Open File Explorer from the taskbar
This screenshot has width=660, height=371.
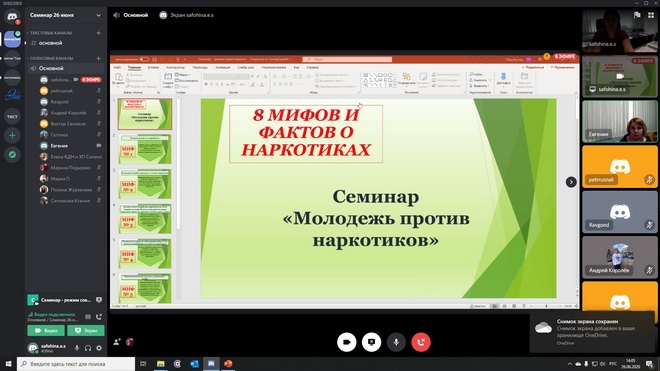(x=160, y=364)
